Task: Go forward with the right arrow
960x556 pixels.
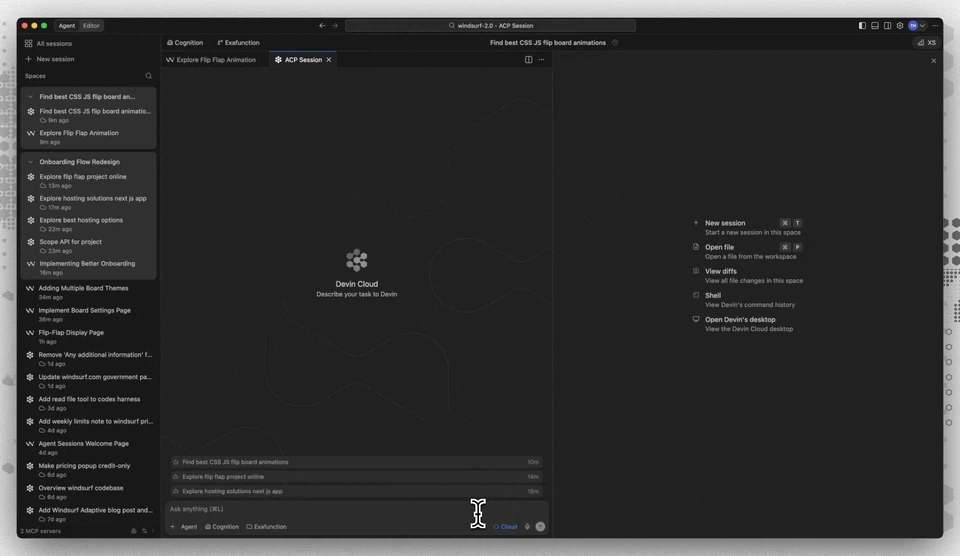Action: [335, 26]
